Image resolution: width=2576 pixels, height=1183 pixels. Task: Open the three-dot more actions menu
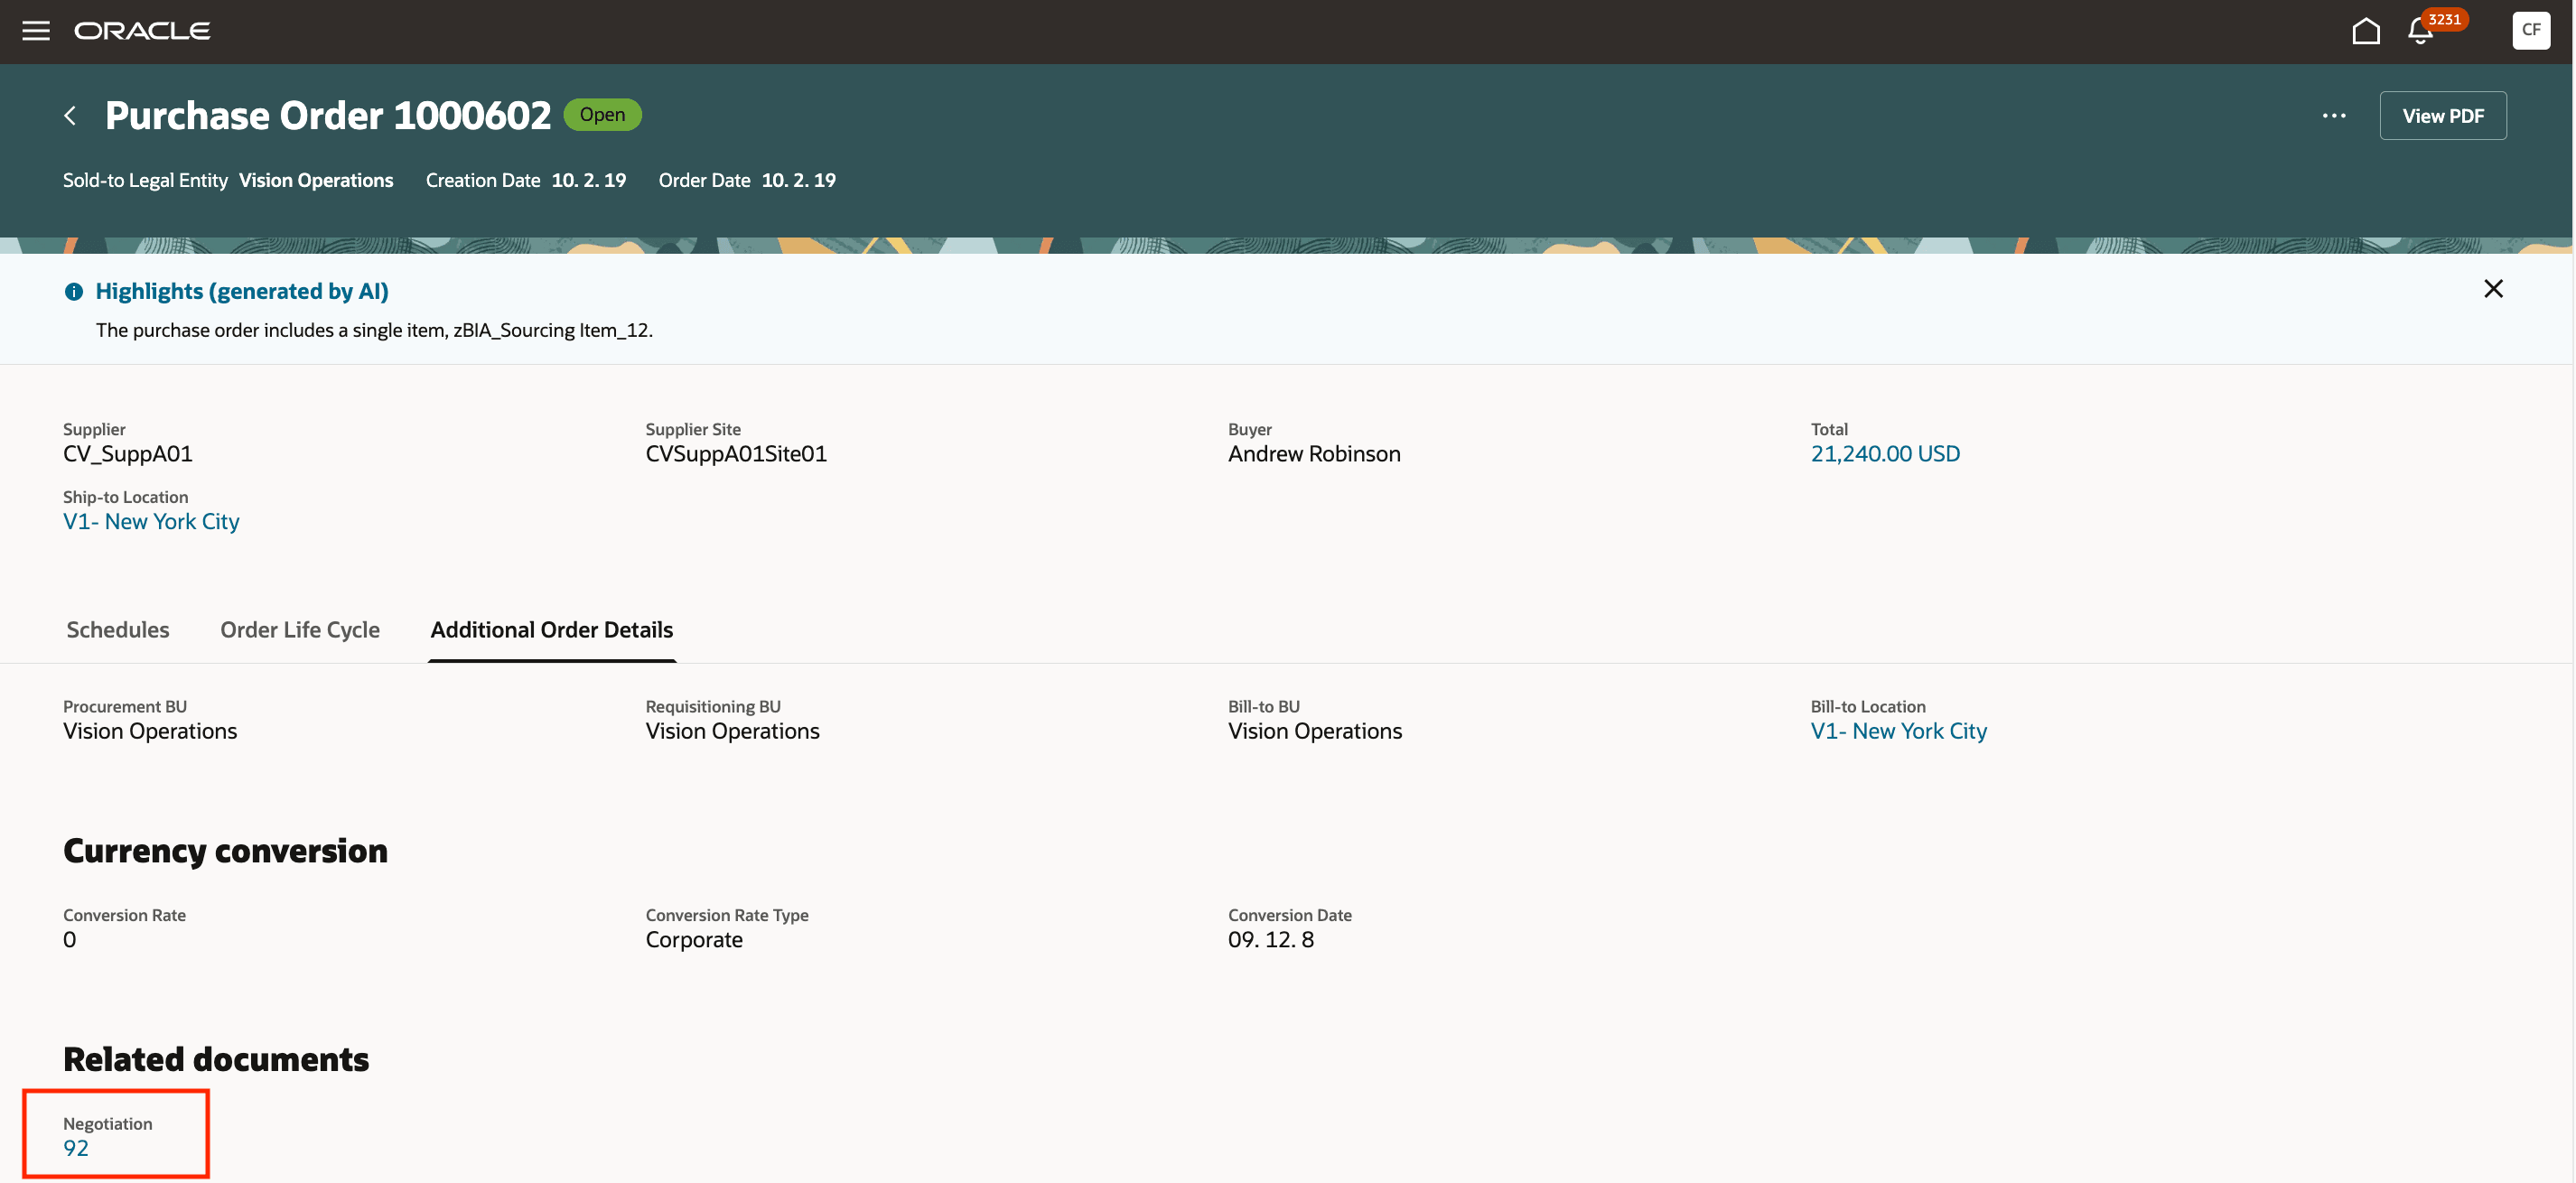(x=2333, y=116)
